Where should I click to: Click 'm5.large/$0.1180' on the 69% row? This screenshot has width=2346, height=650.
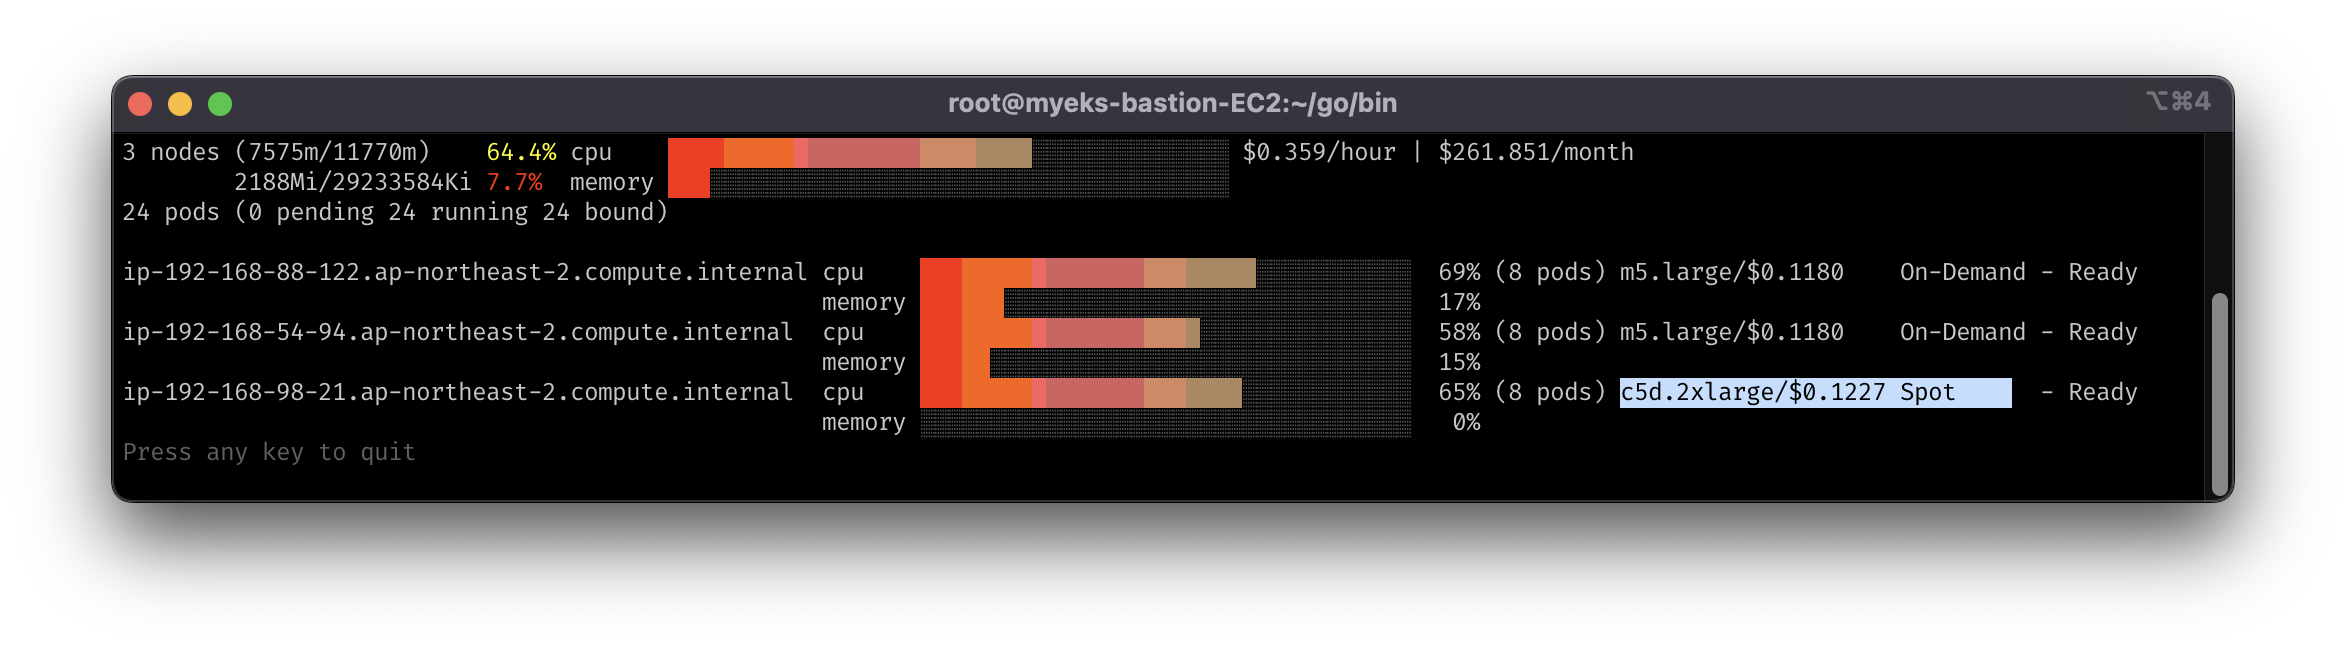pos(1731,272)
